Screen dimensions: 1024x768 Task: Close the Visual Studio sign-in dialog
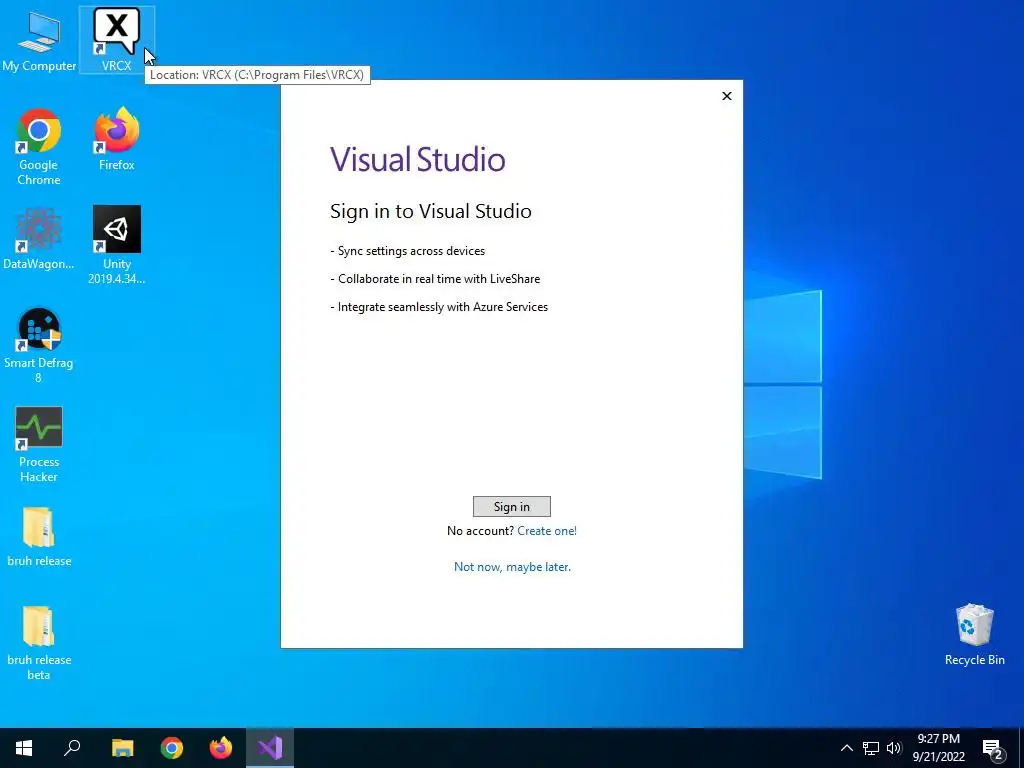pos(727,96)
